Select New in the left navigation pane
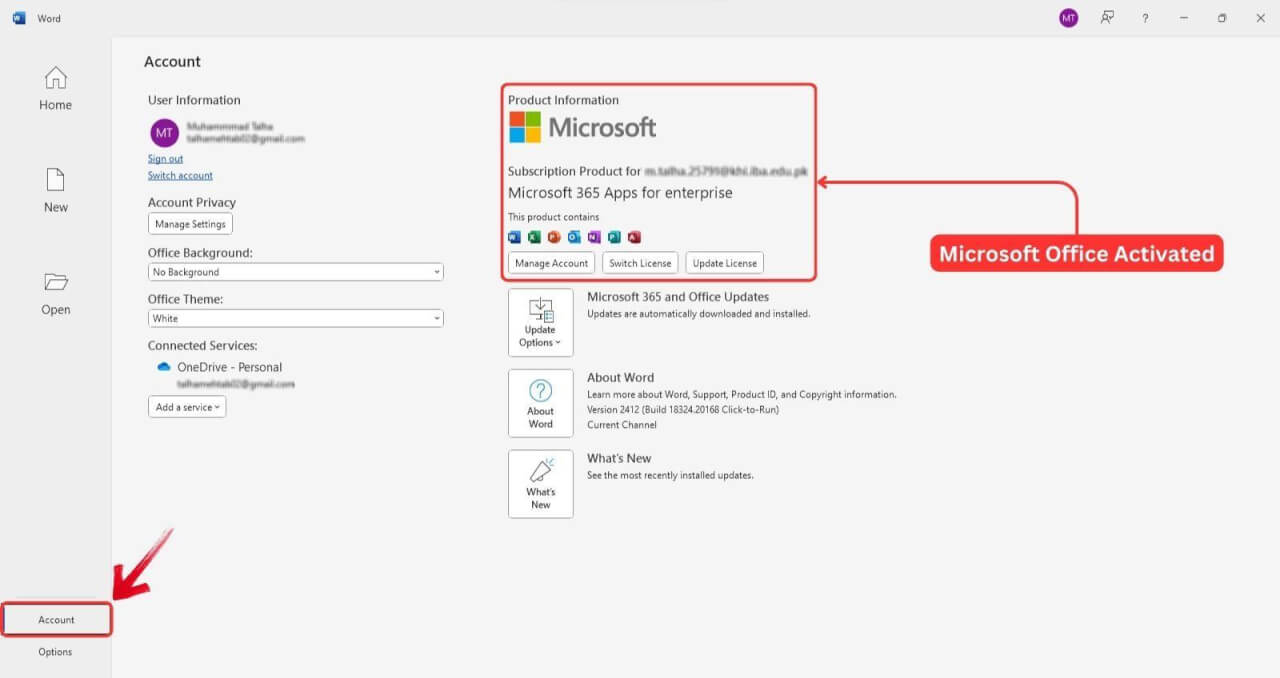 coord(55,190)
